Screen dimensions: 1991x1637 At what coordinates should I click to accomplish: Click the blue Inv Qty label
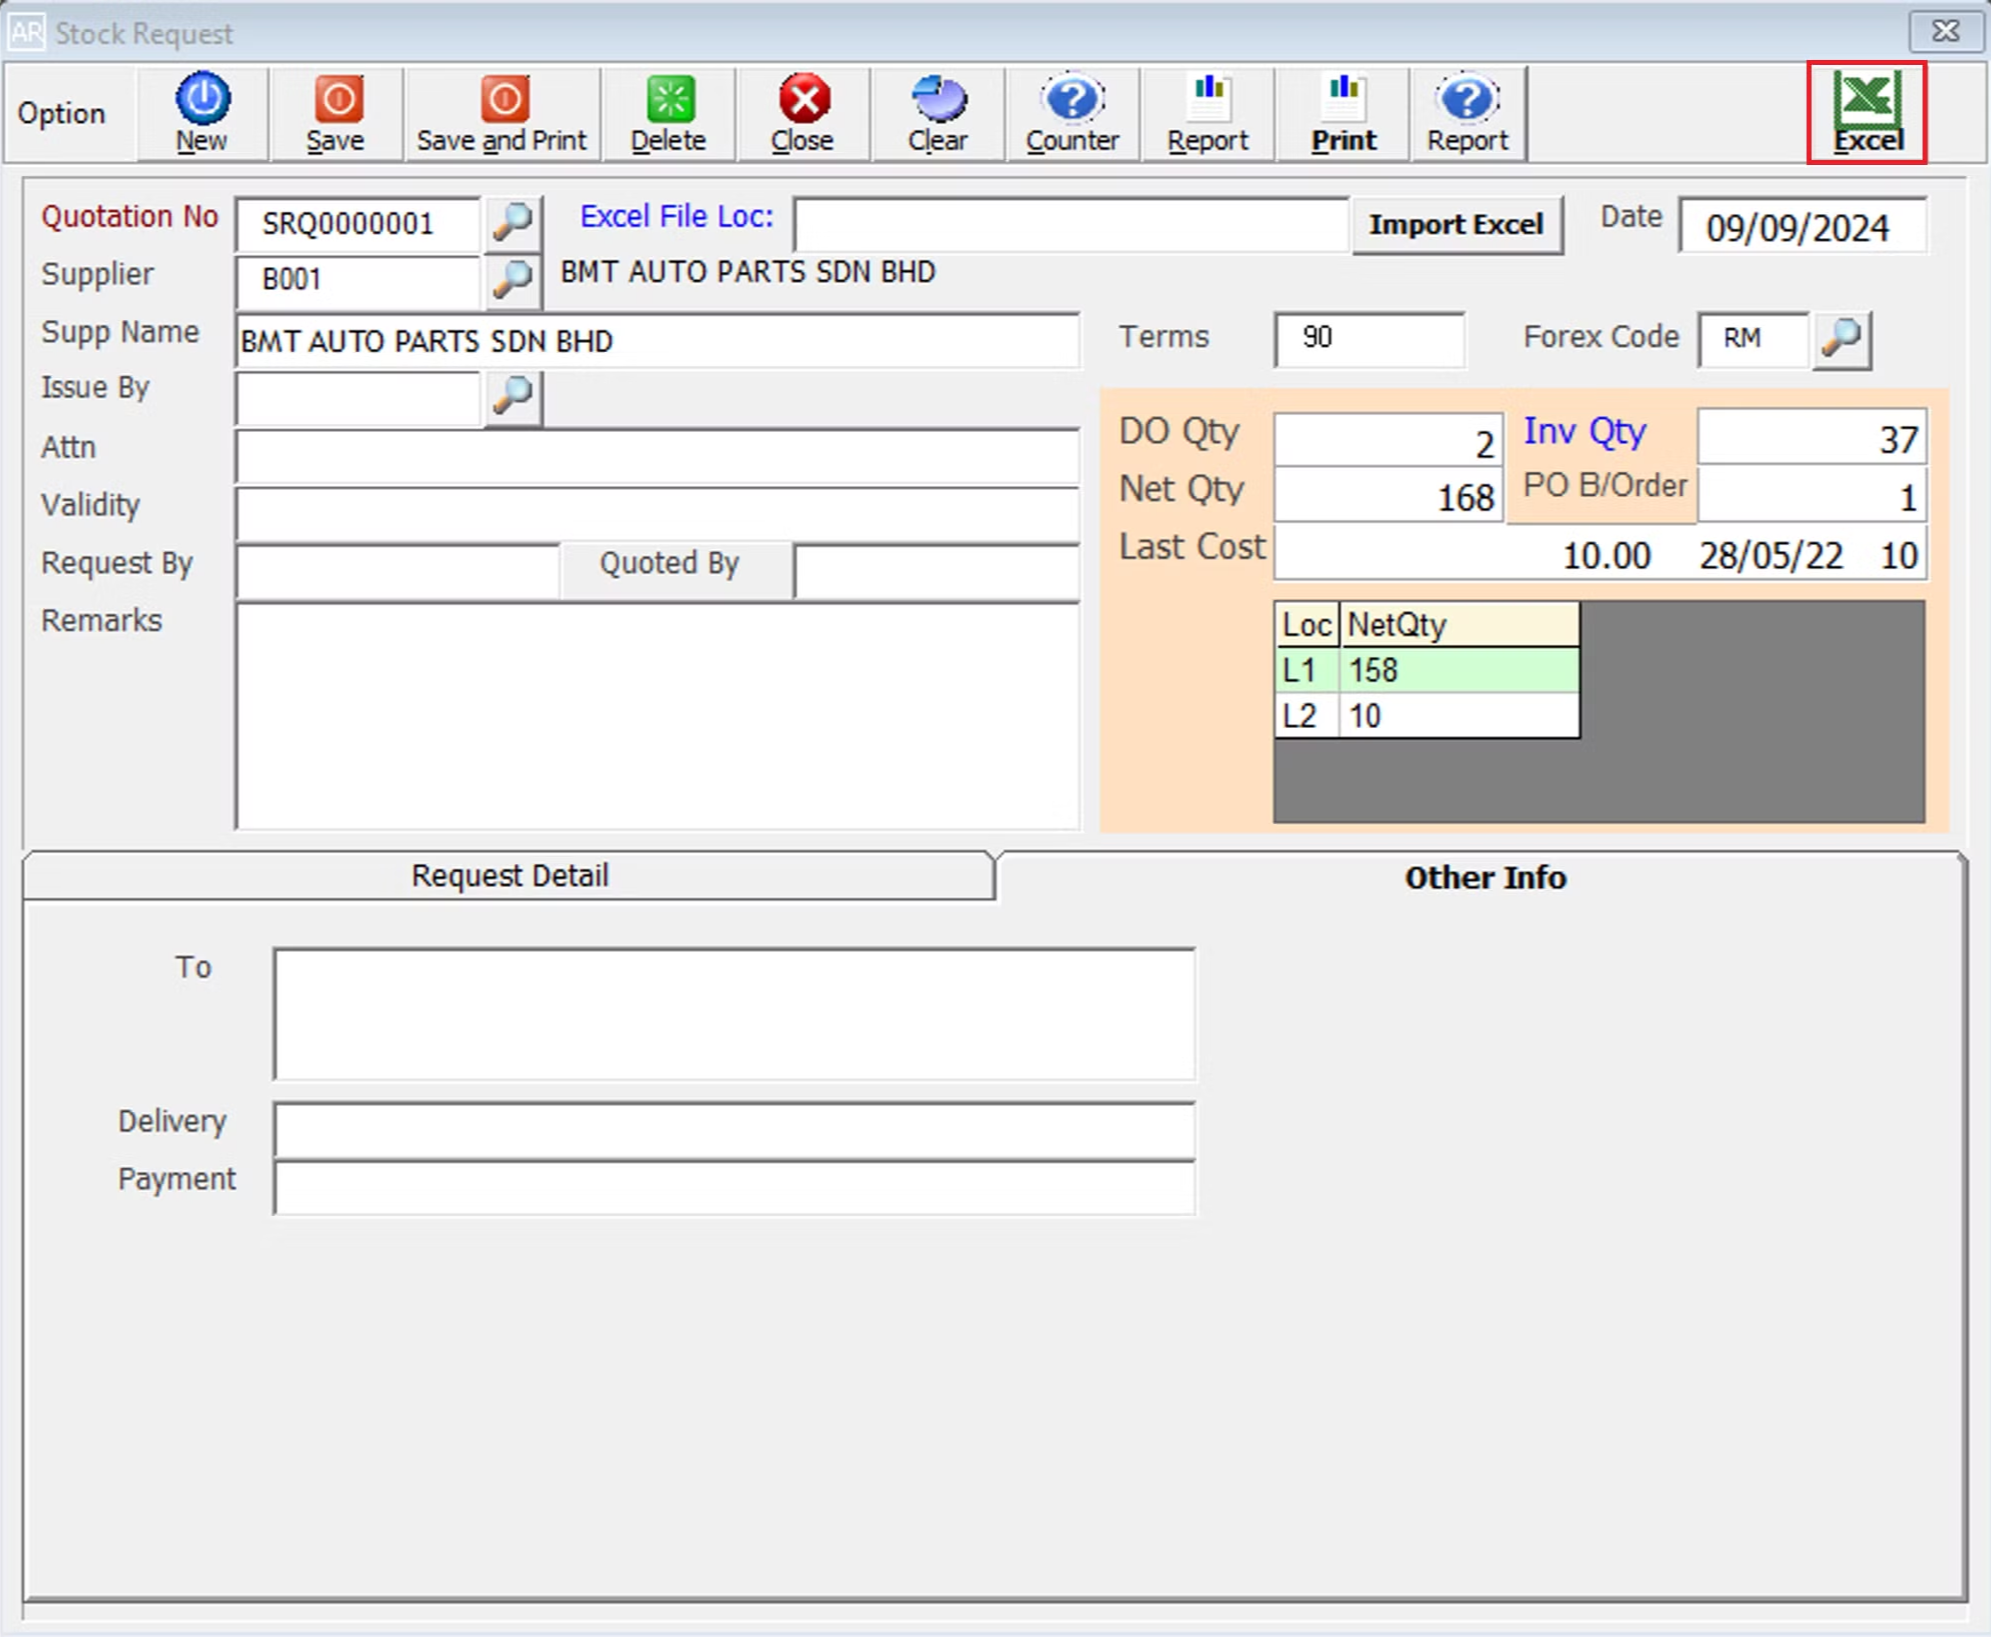tap(1584, 432)
